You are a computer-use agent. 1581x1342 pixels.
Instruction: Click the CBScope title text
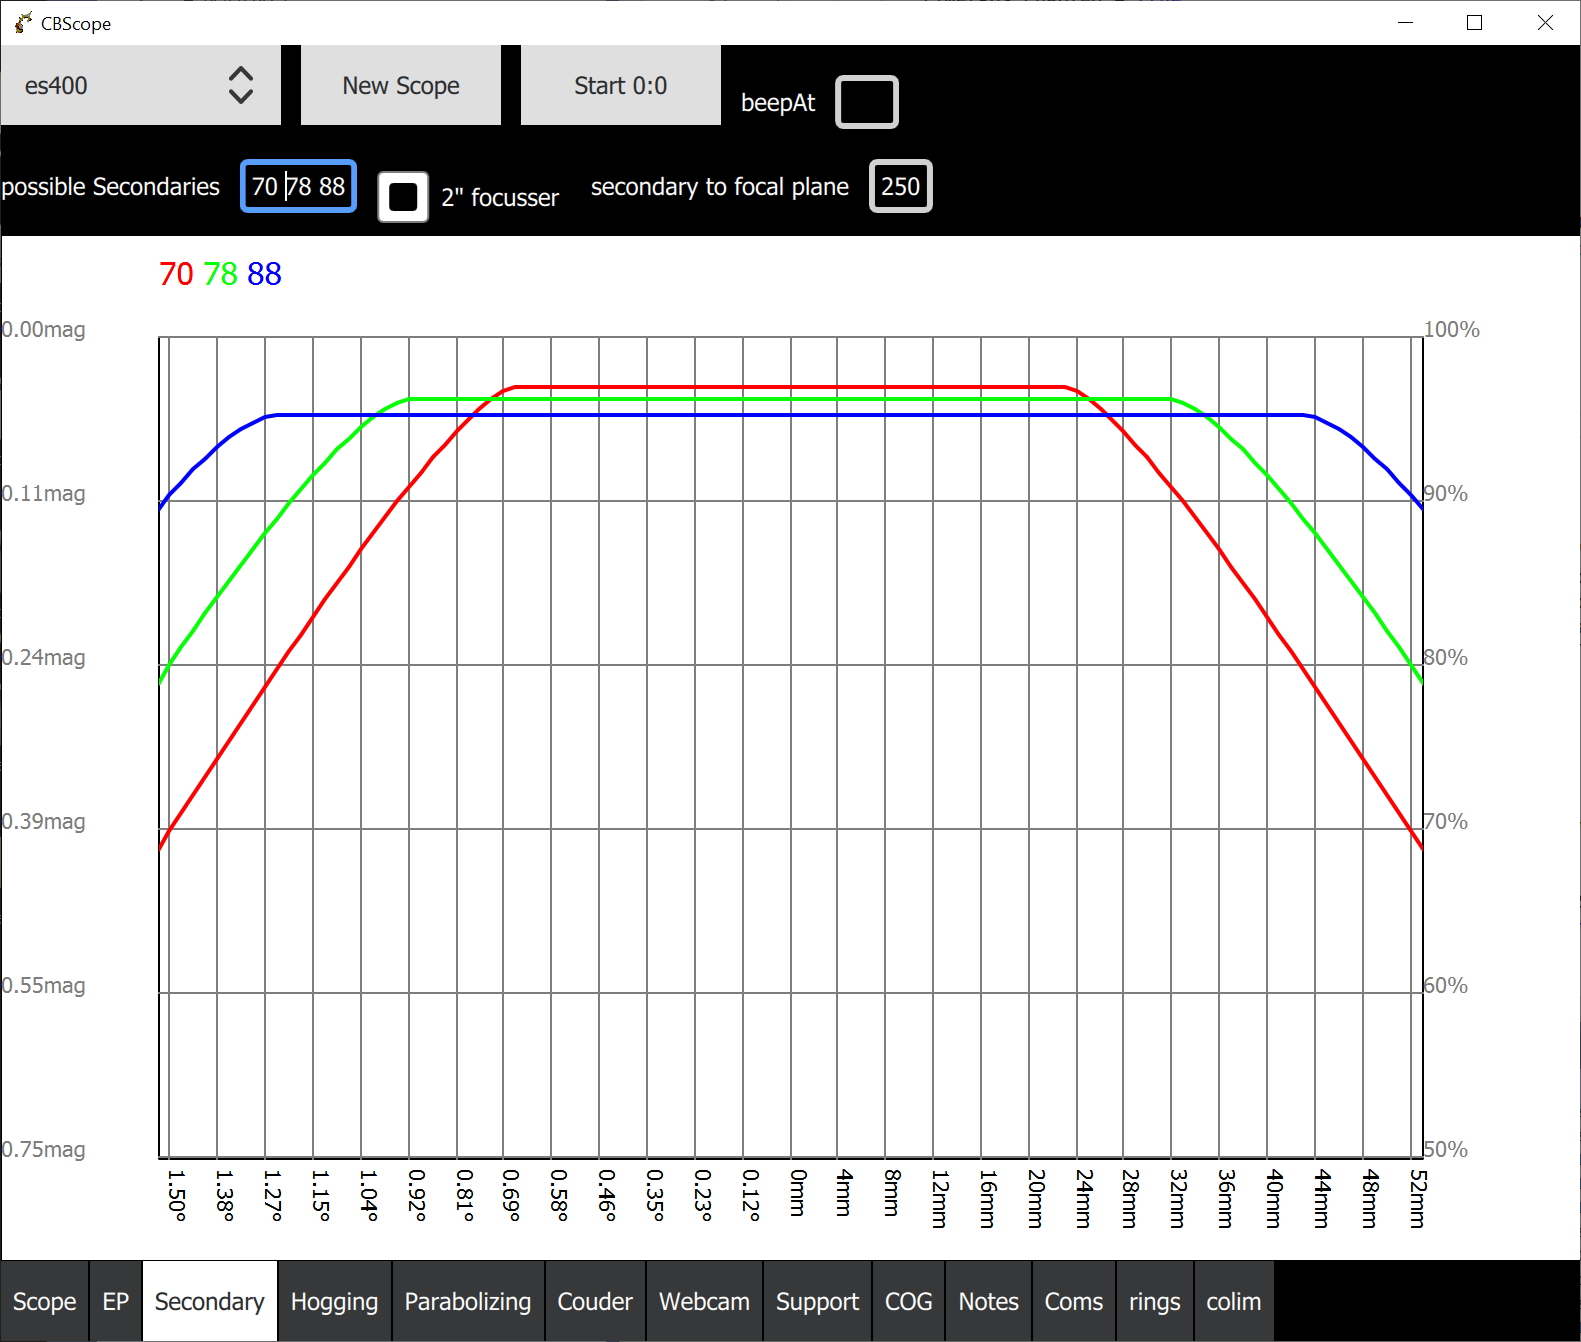(76, 23)
